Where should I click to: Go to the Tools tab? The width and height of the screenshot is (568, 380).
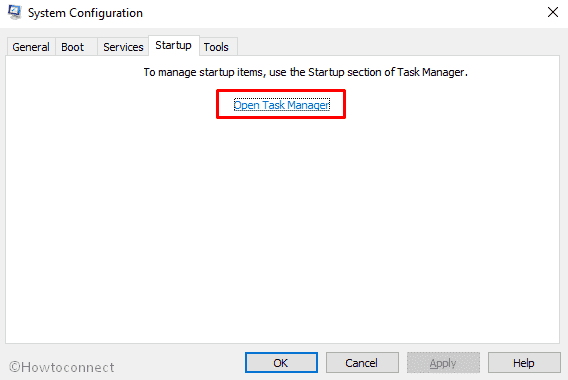pos(218,47)
